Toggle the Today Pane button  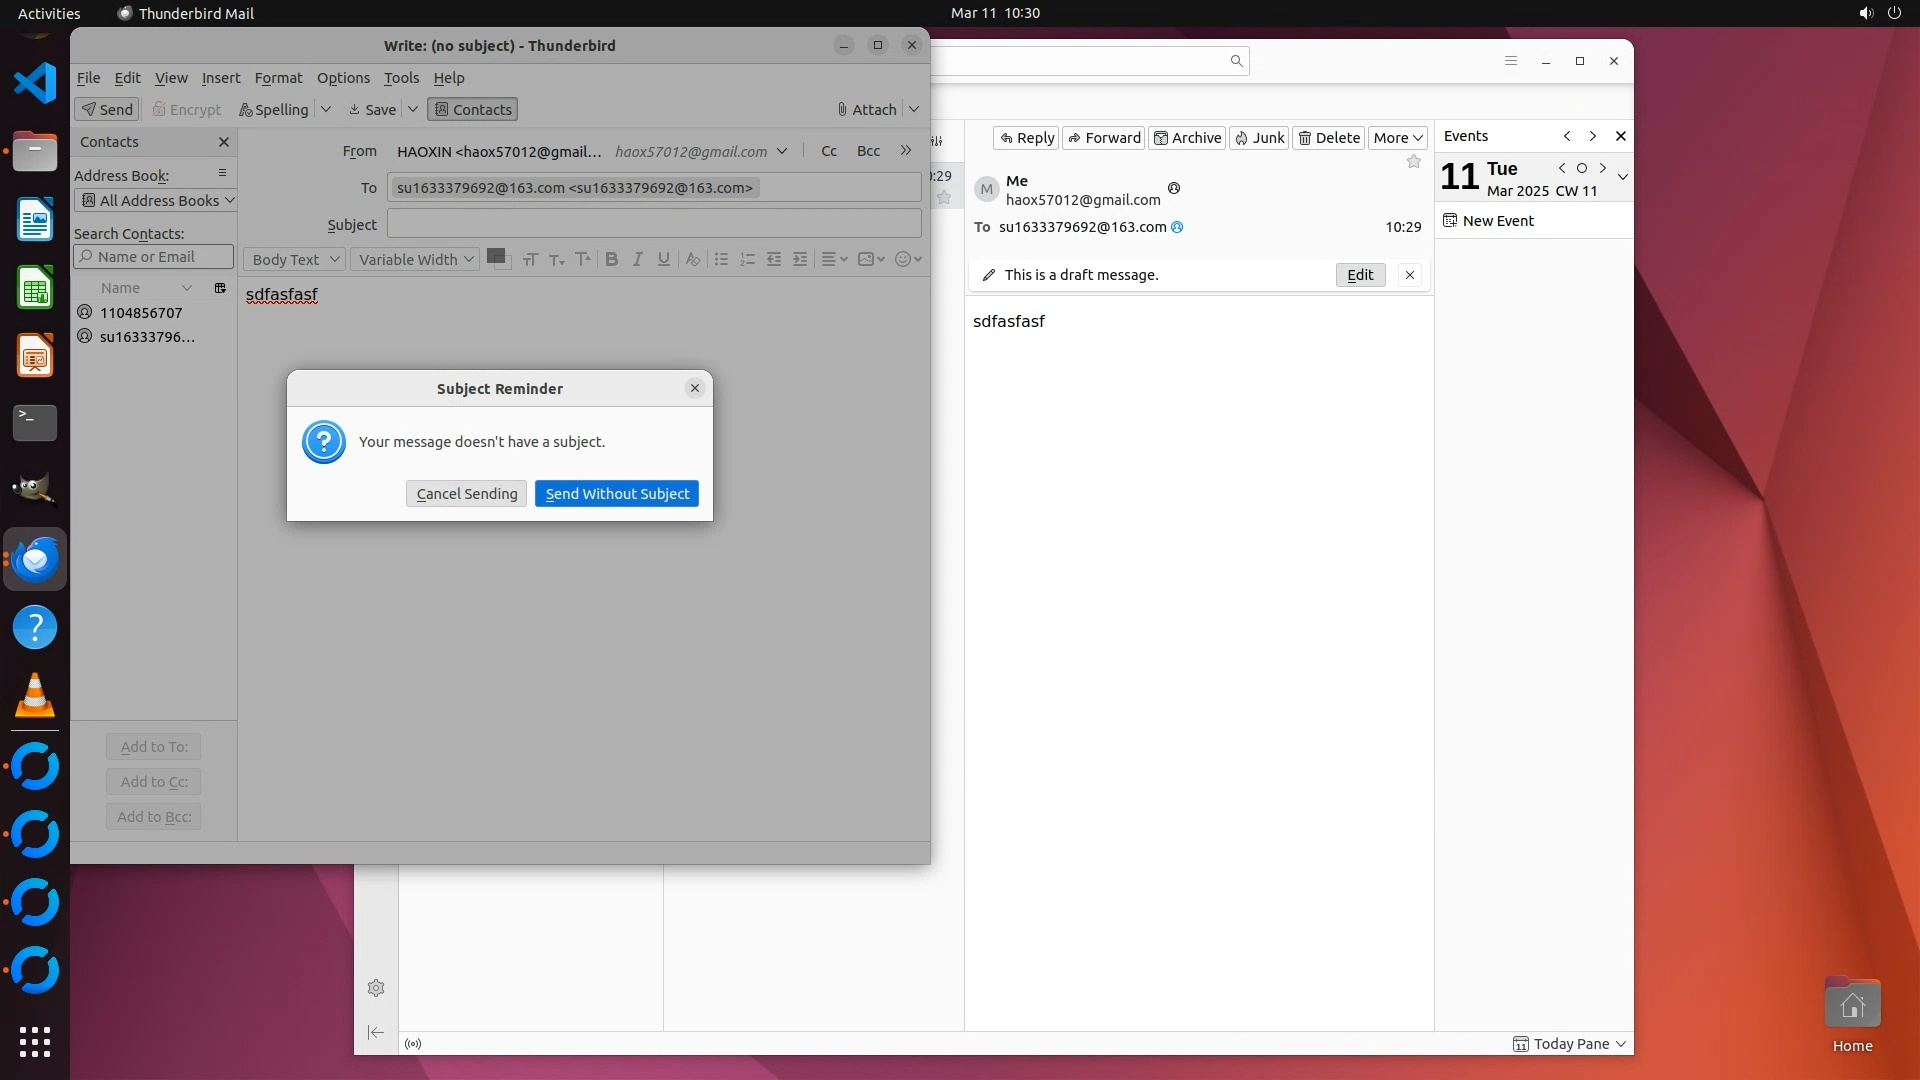[x=1570, y=1044]
